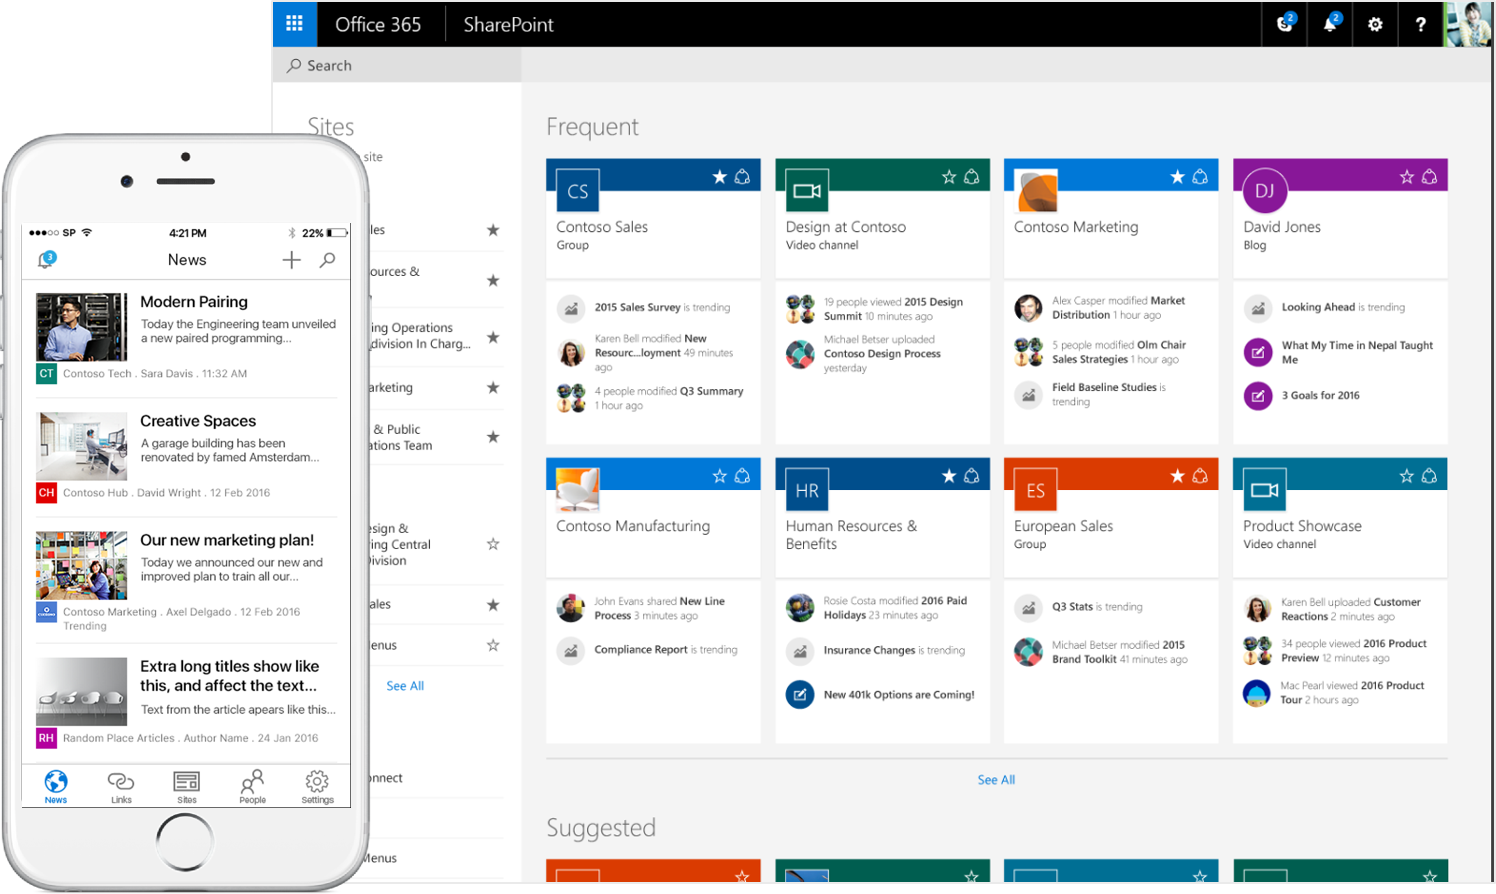Viewport: 1496px width, 894px height.
Task: Open the Office 365 app launcher grid
Action: click(294, 24)
